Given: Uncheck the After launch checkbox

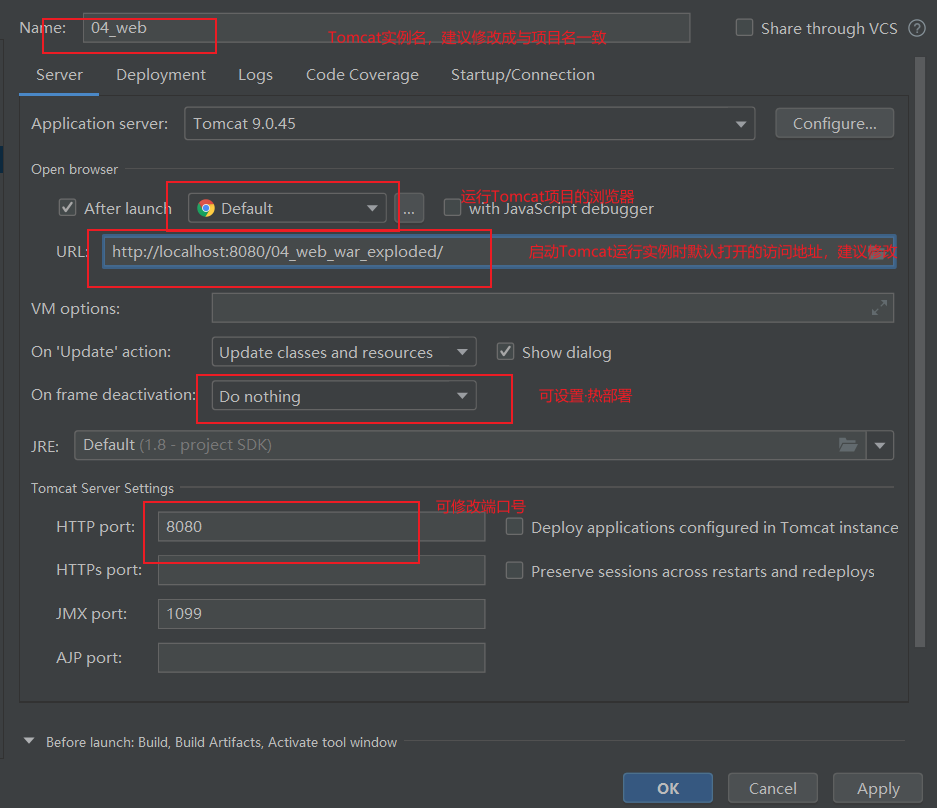Looking at the screenshot, I should 68,207.
